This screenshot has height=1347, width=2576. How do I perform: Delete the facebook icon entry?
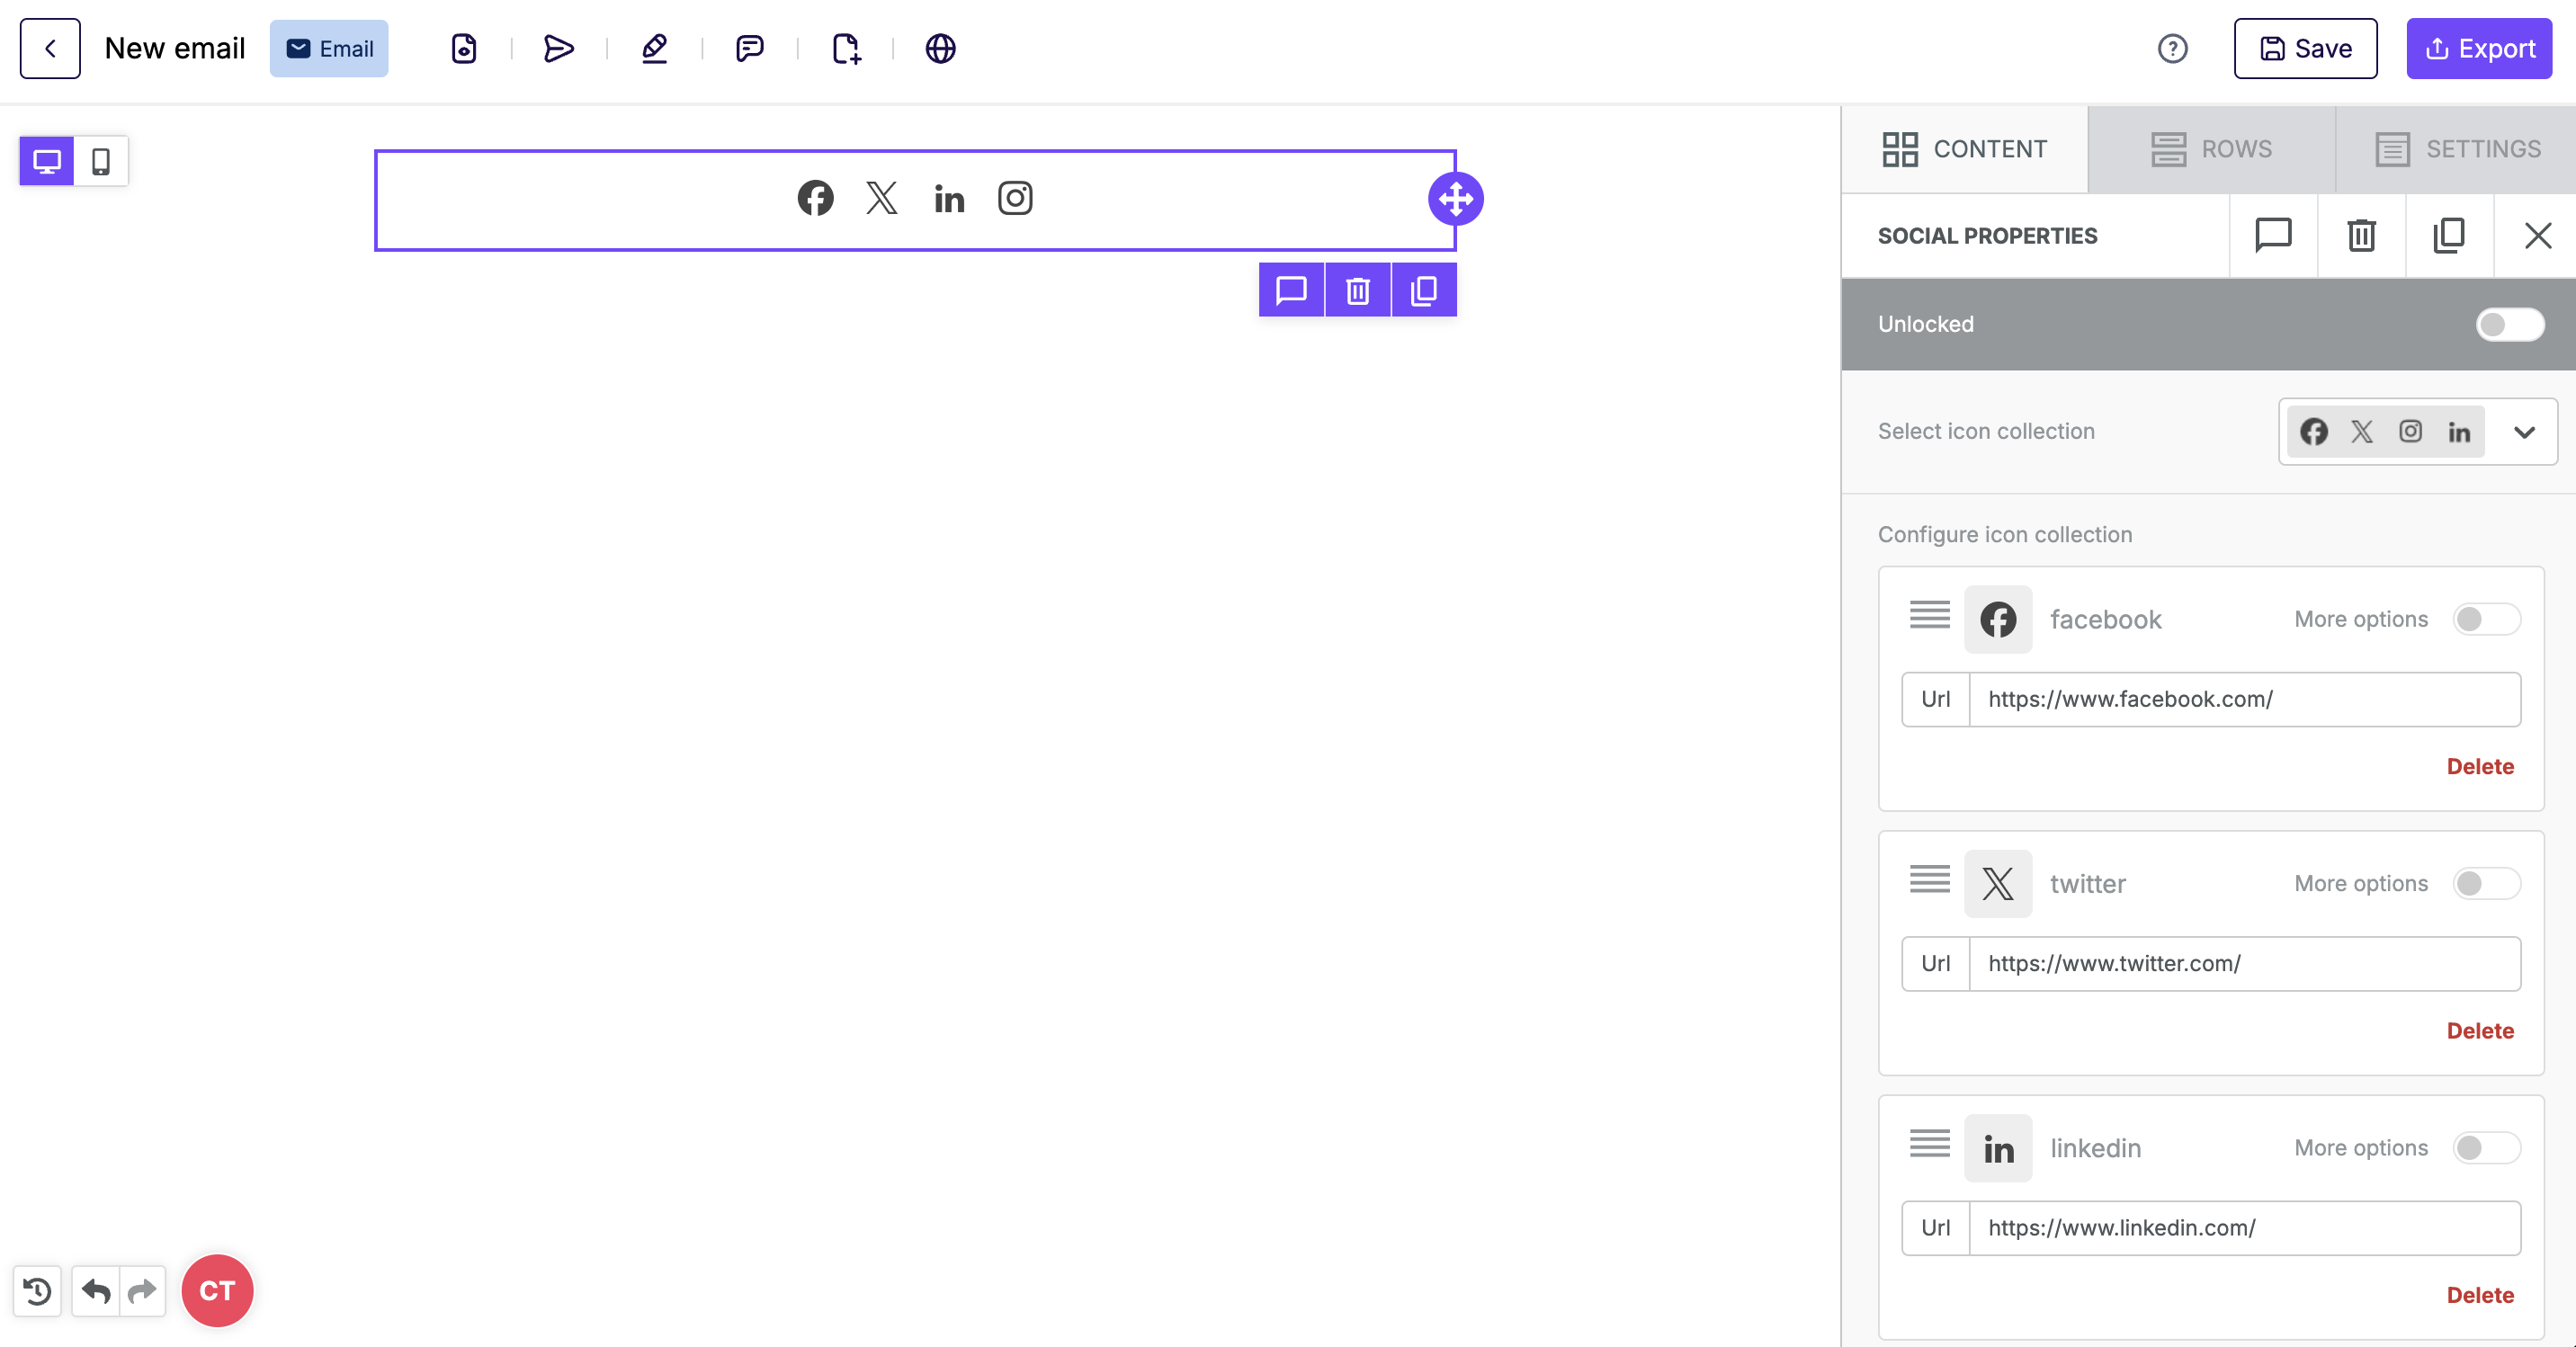coord(2480,766)
